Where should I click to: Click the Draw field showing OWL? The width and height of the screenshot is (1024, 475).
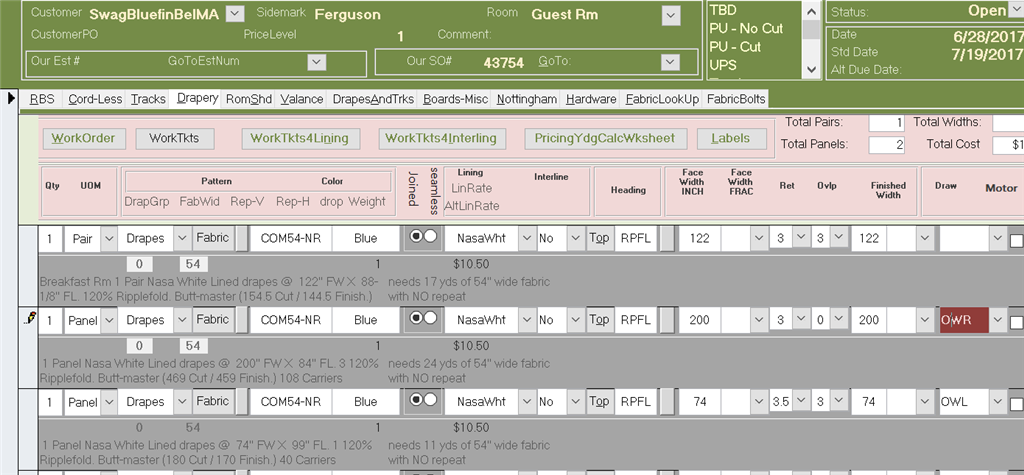tap(964, 402)
